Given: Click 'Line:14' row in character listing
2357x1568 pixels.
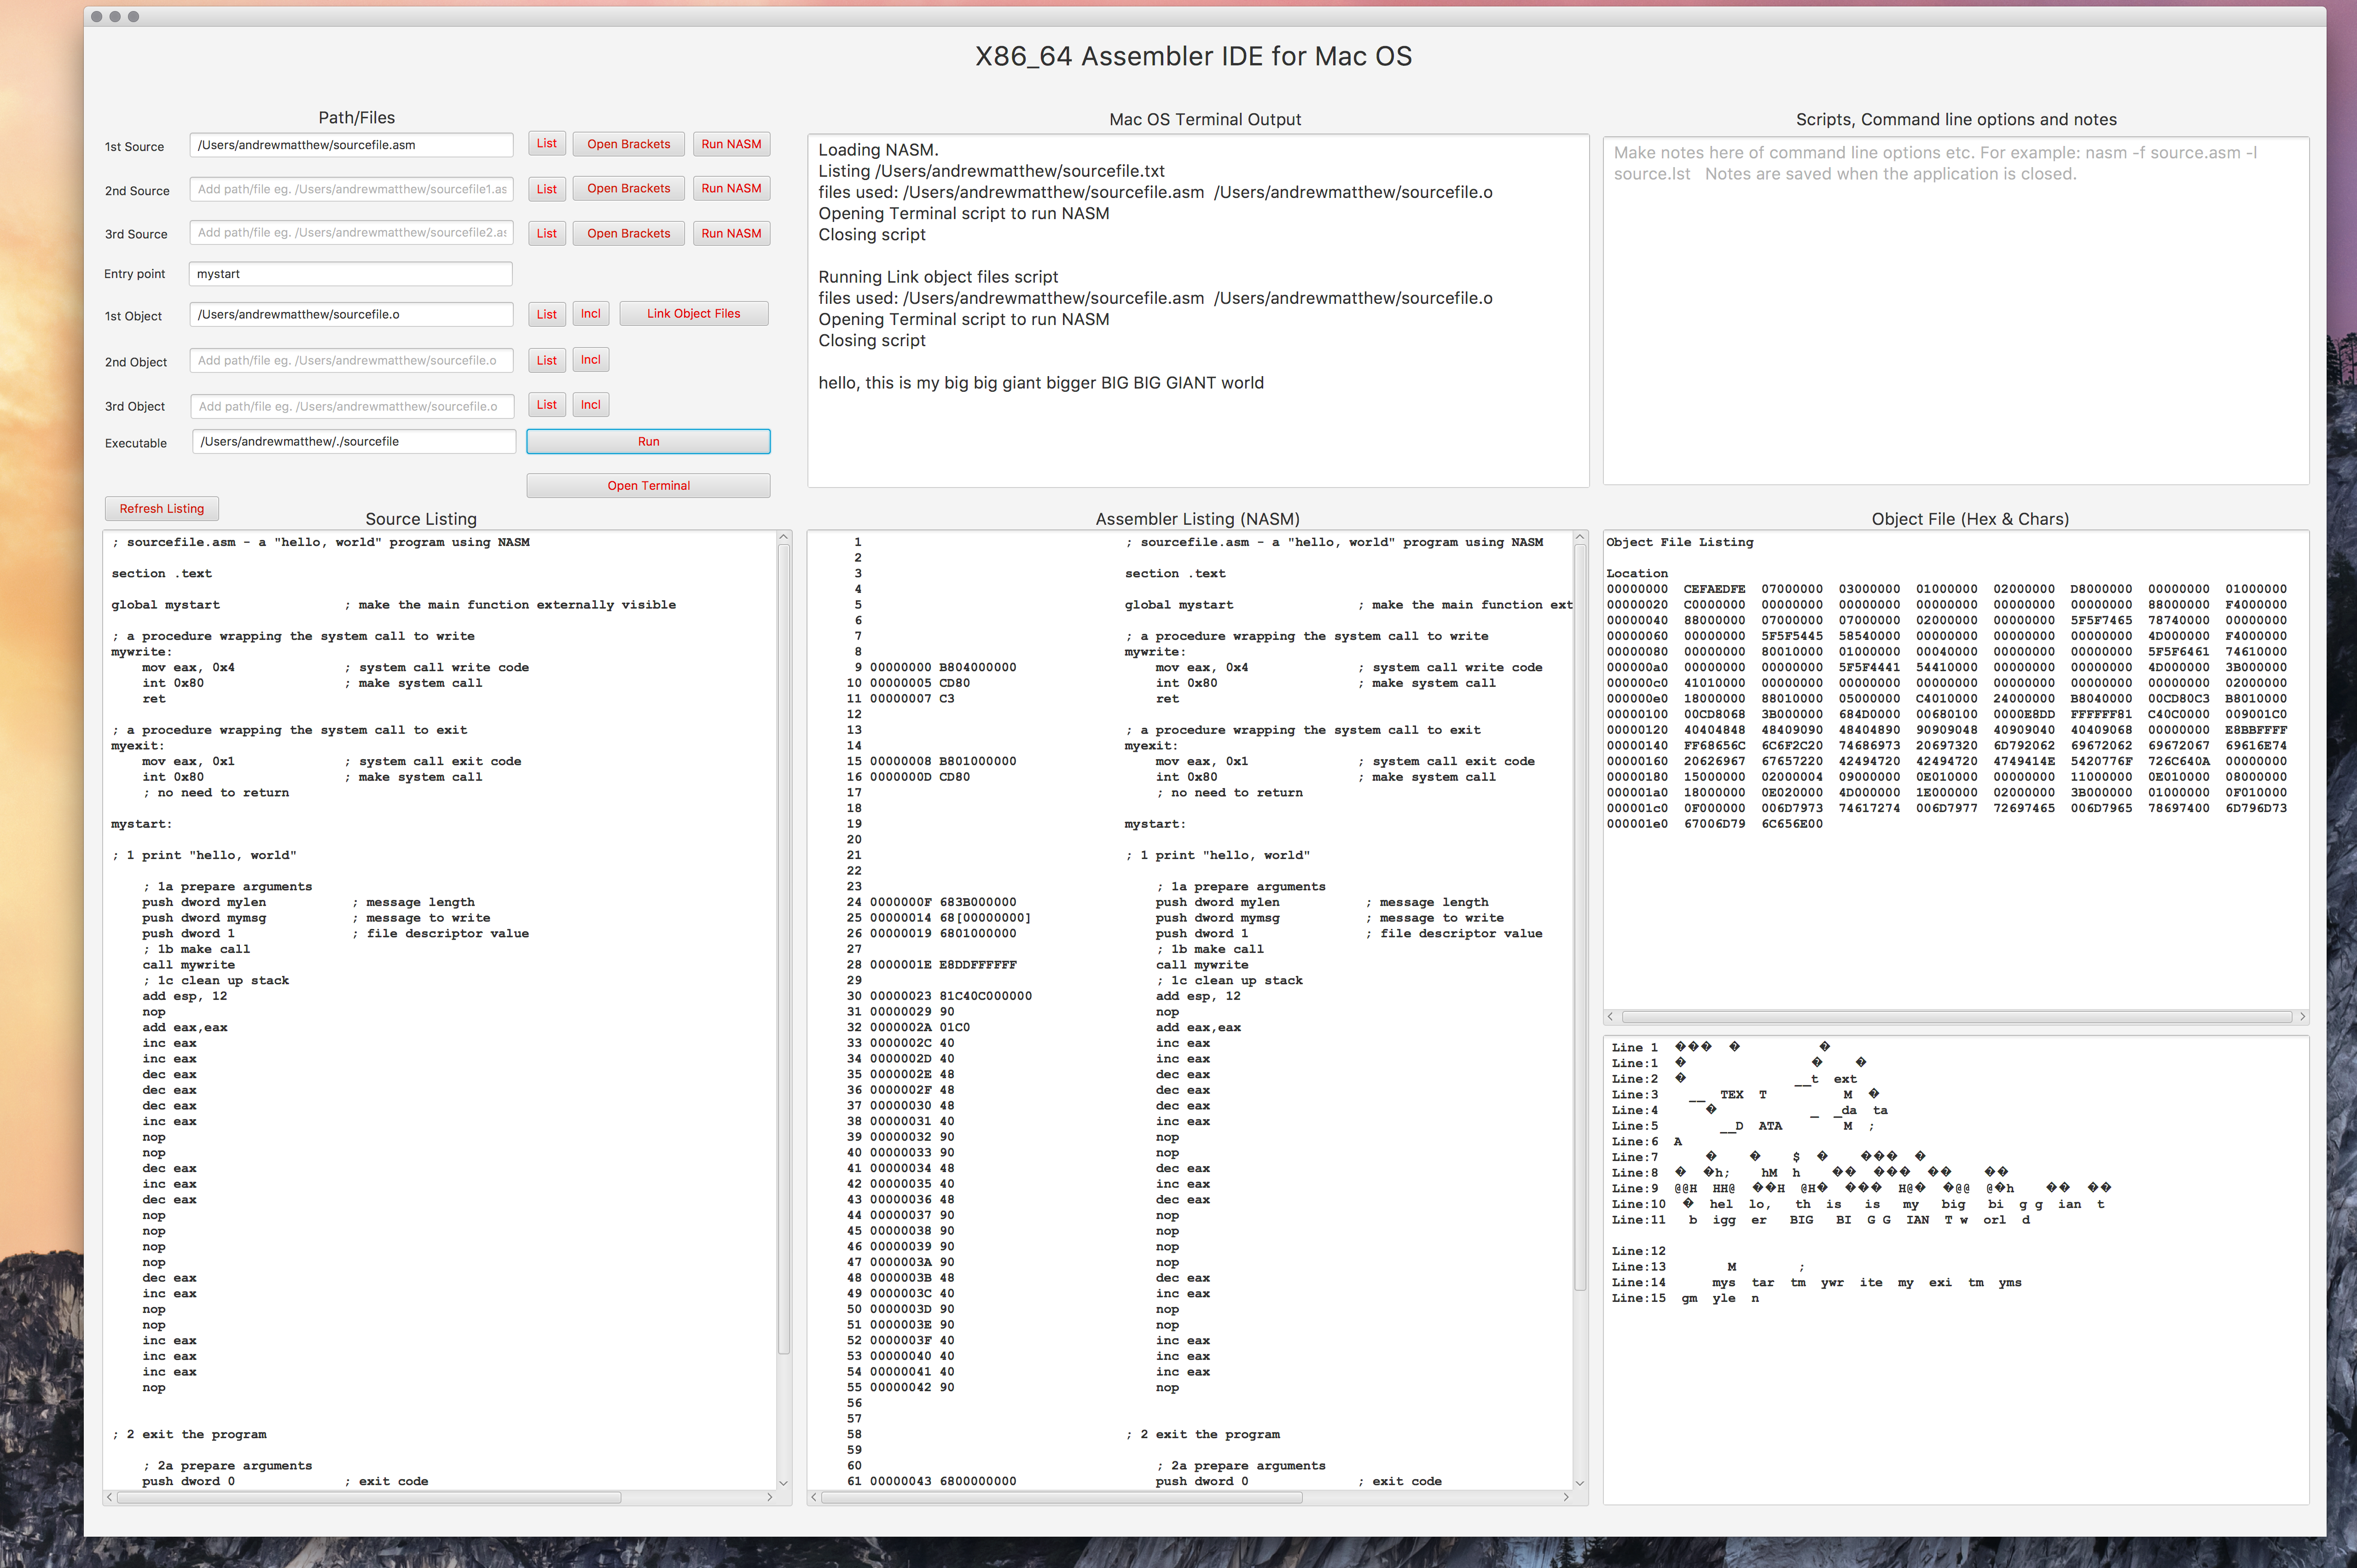Looking at the screenshot, I should coord(1816,1283).
